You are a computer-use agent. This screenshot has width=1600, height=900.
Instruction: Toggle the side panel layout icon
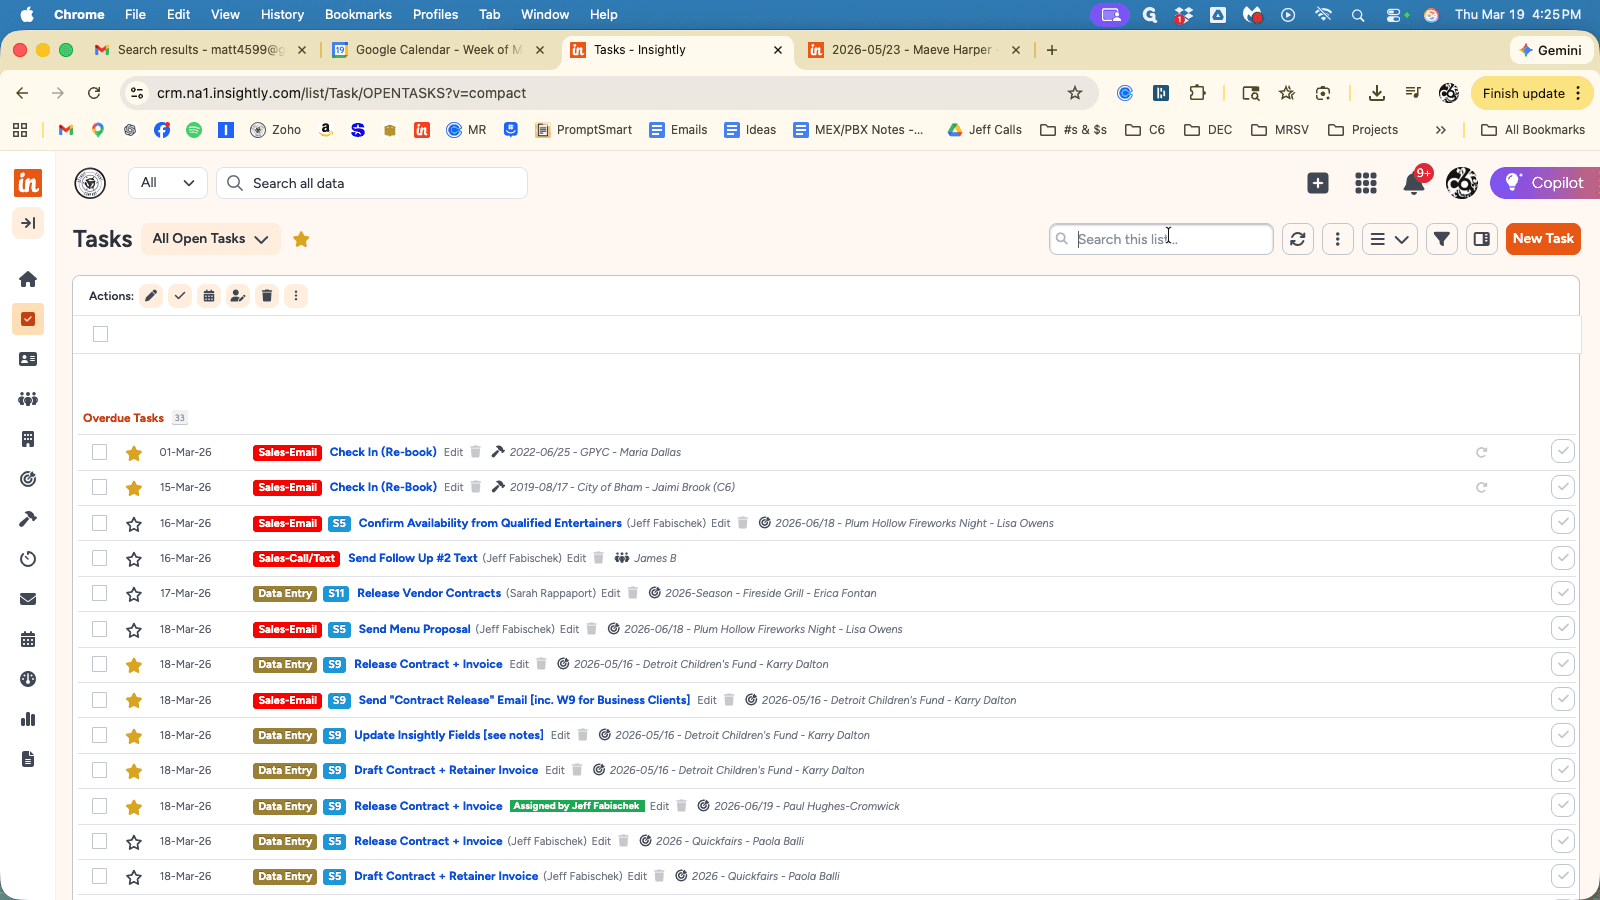coord(1482,239)
